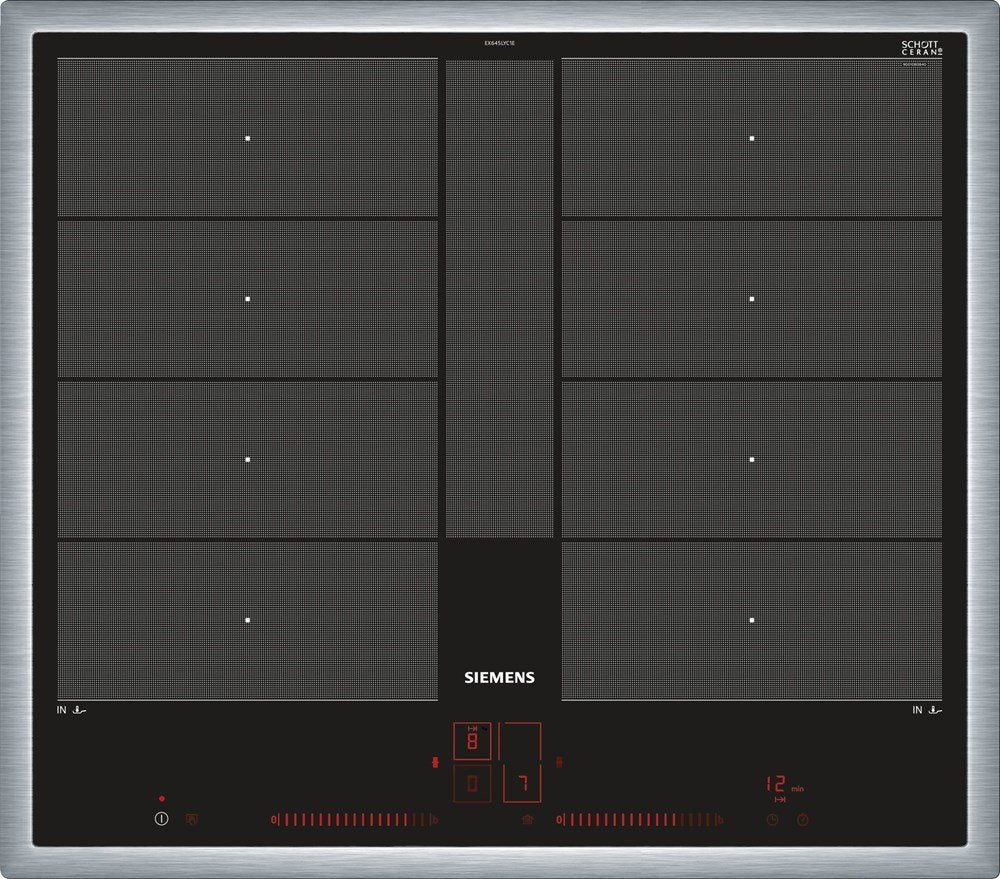
Task: Select the zone display showing 8
Action: coord(472,742)
